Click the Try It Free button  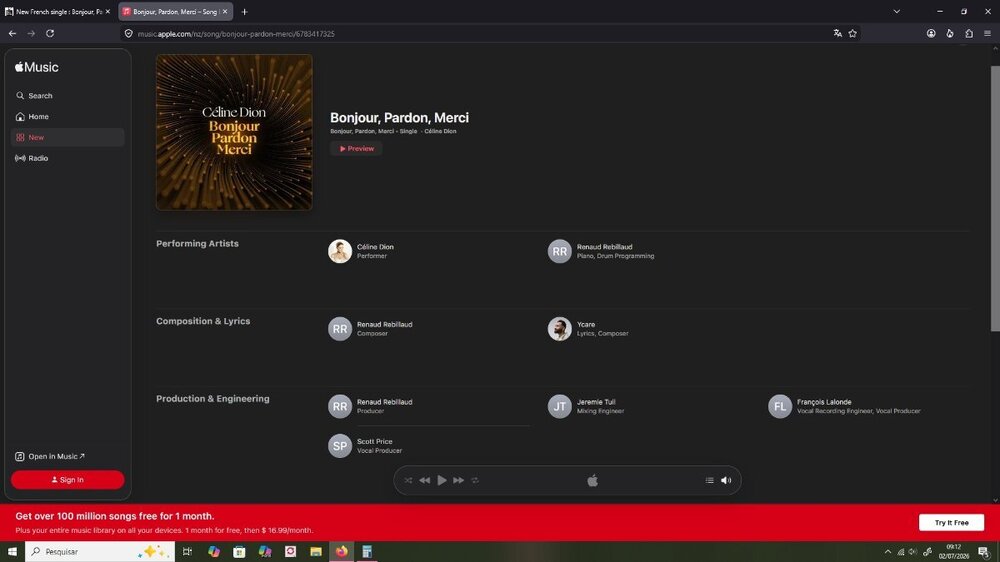951,522
